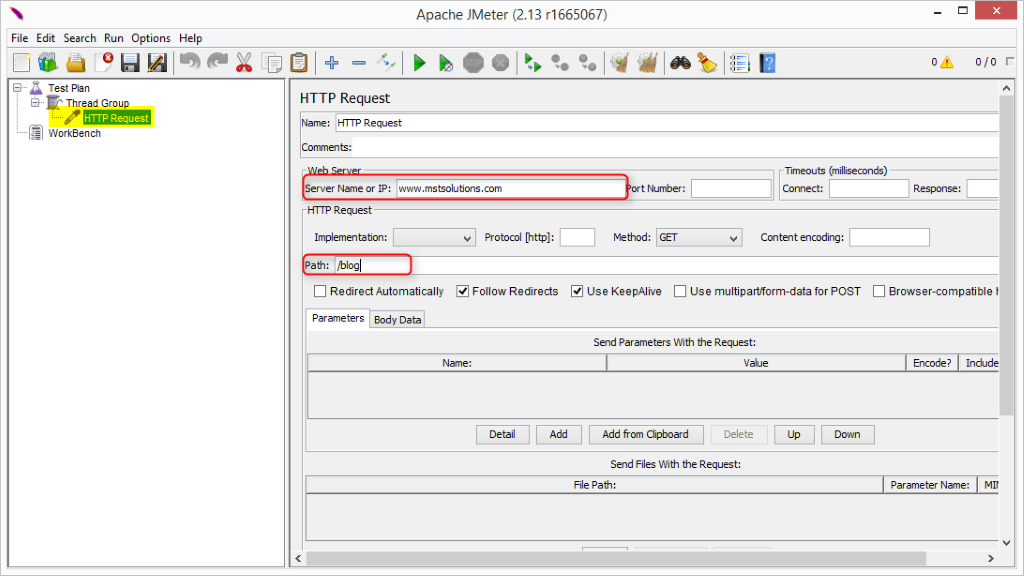Switch to the Body Data tab
The width and height of the screenshot is (1024, 576).
click(x=397, y=319)
